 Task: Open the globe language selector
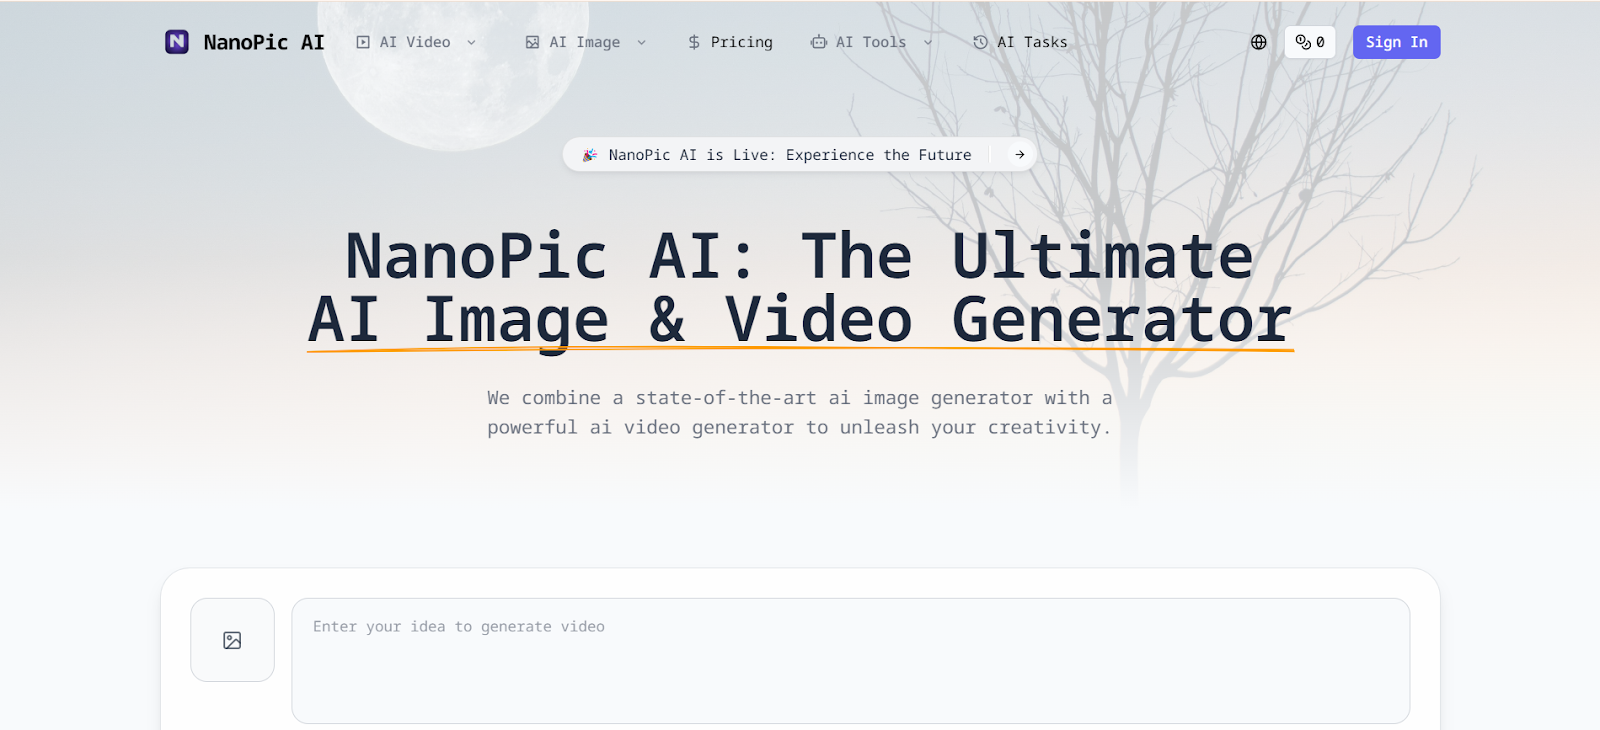point(1259,42)
